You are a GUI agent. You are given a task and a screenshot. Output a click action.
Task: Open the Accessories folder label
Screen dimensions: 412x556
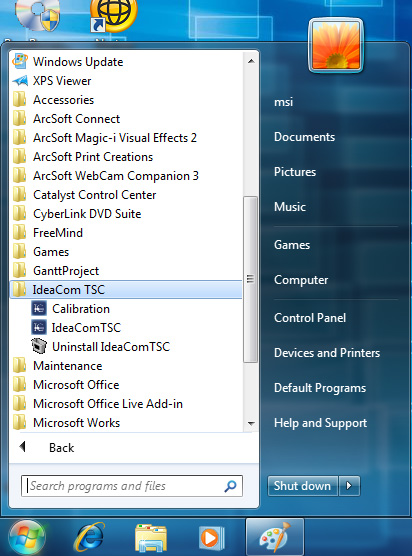point(63,100)
